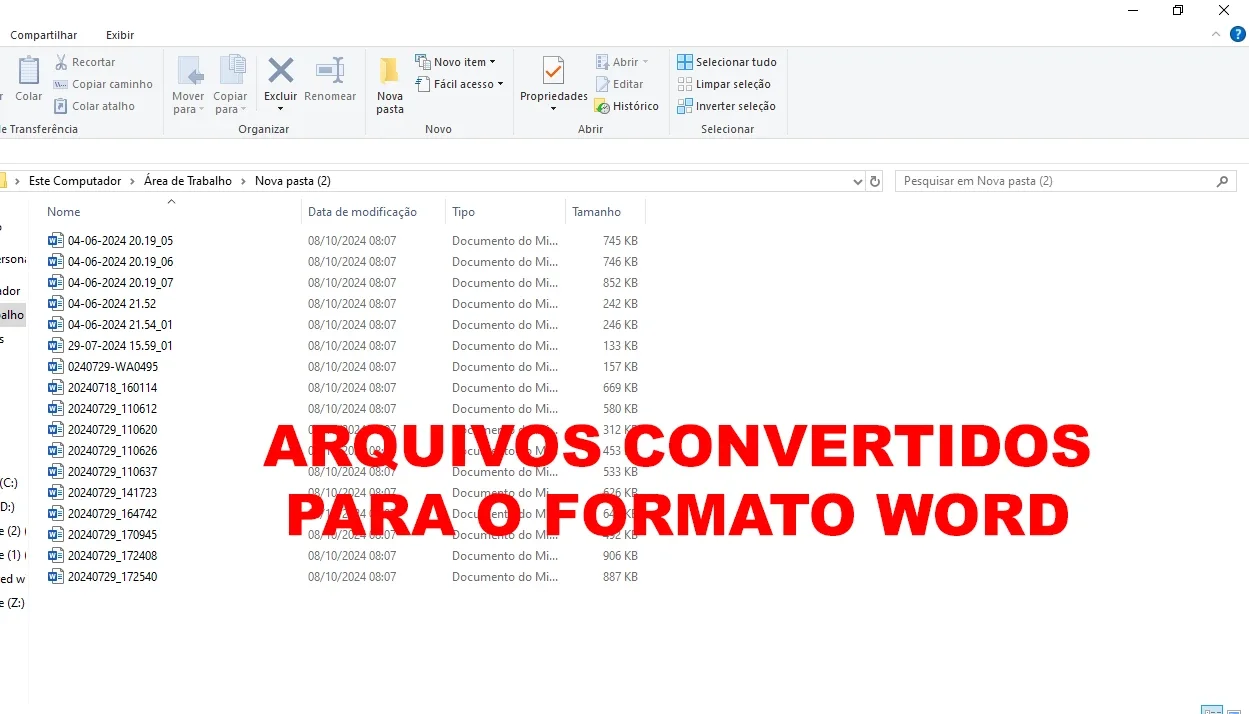The width and height of the screenshot is (1249, 714).
Task: Expand the Propriedades dropdown arrow
Action: point(553,109)
